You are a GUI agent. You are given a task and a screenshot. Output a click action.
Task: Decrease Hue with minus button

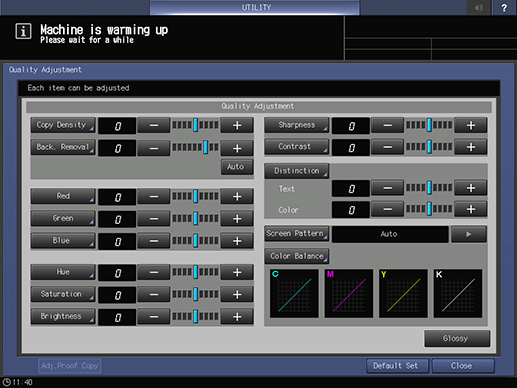[x=154, y=273]
